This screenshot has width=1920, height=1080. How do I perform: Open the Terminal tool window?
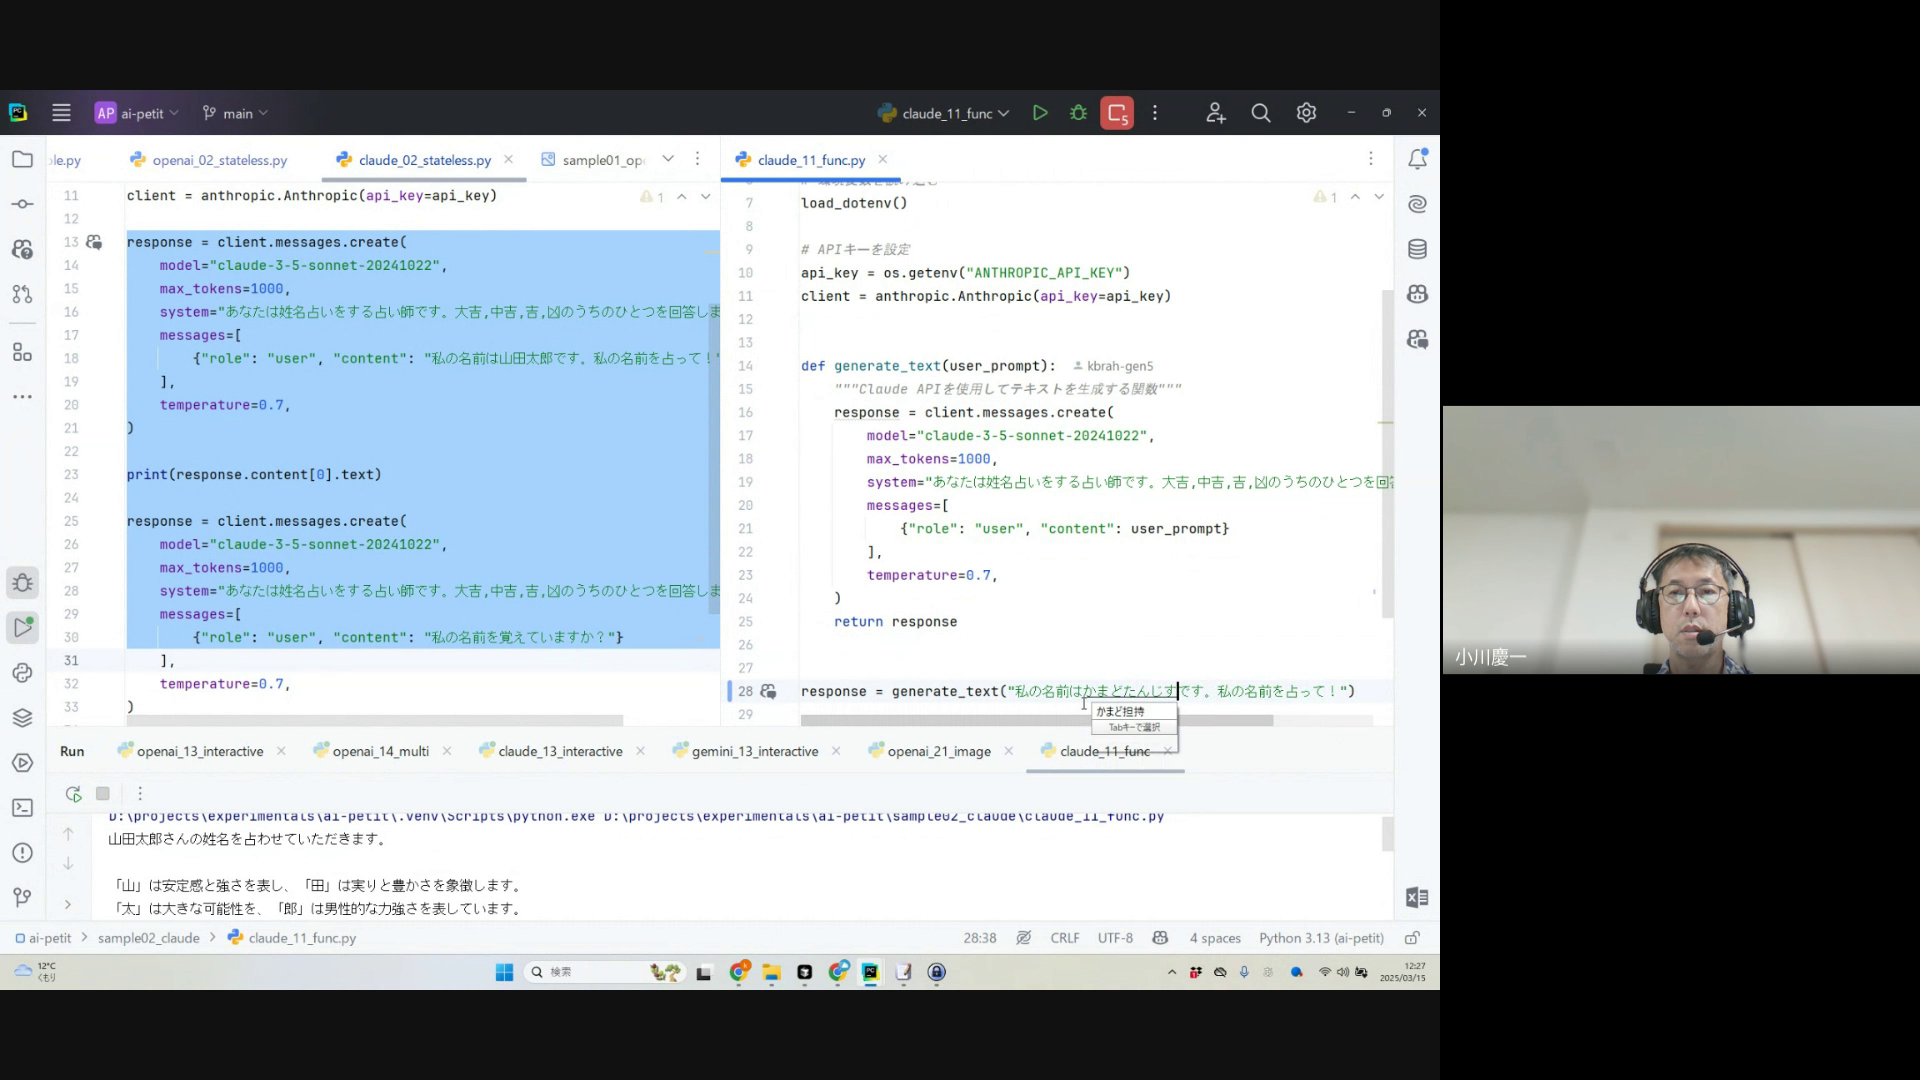(x=22, y=807)
